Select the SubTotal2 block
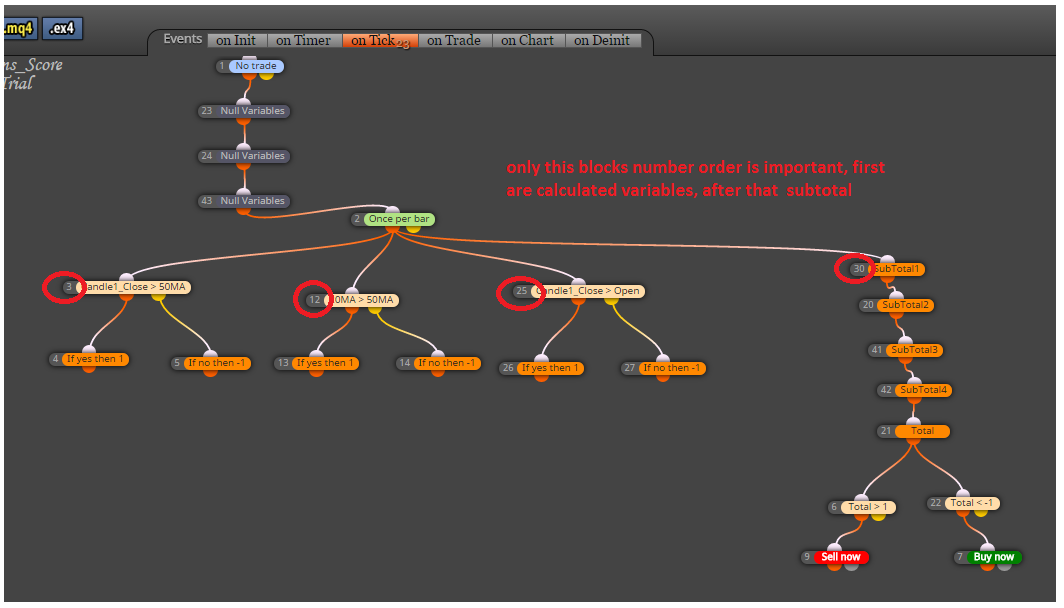This screenshot has height=608, width=1064. pos(905,305)
